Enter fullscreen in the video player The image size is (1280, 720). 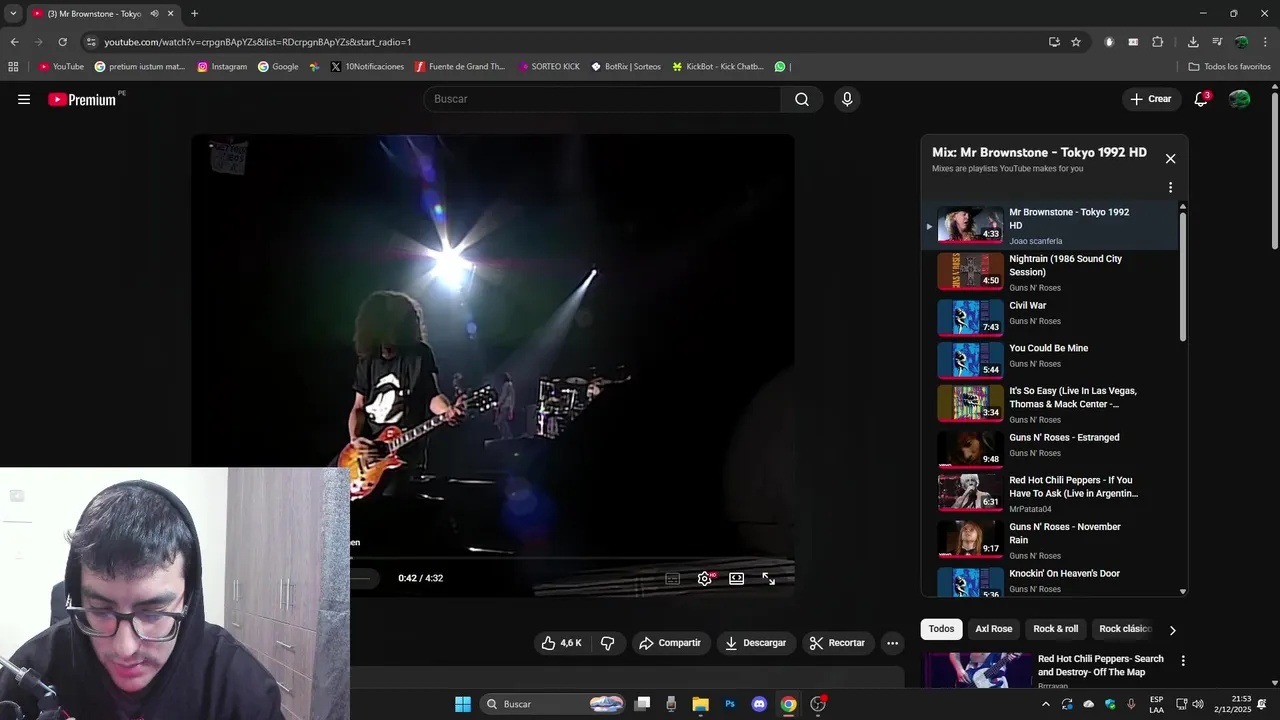(x=769, y=578)
